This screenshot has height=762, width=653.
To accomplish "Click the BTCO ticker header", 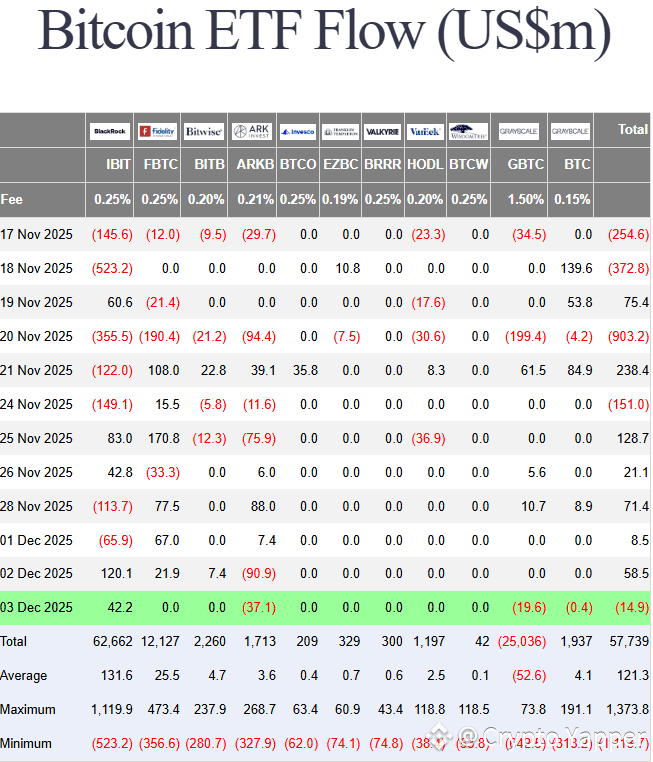I will click(298, 164).
